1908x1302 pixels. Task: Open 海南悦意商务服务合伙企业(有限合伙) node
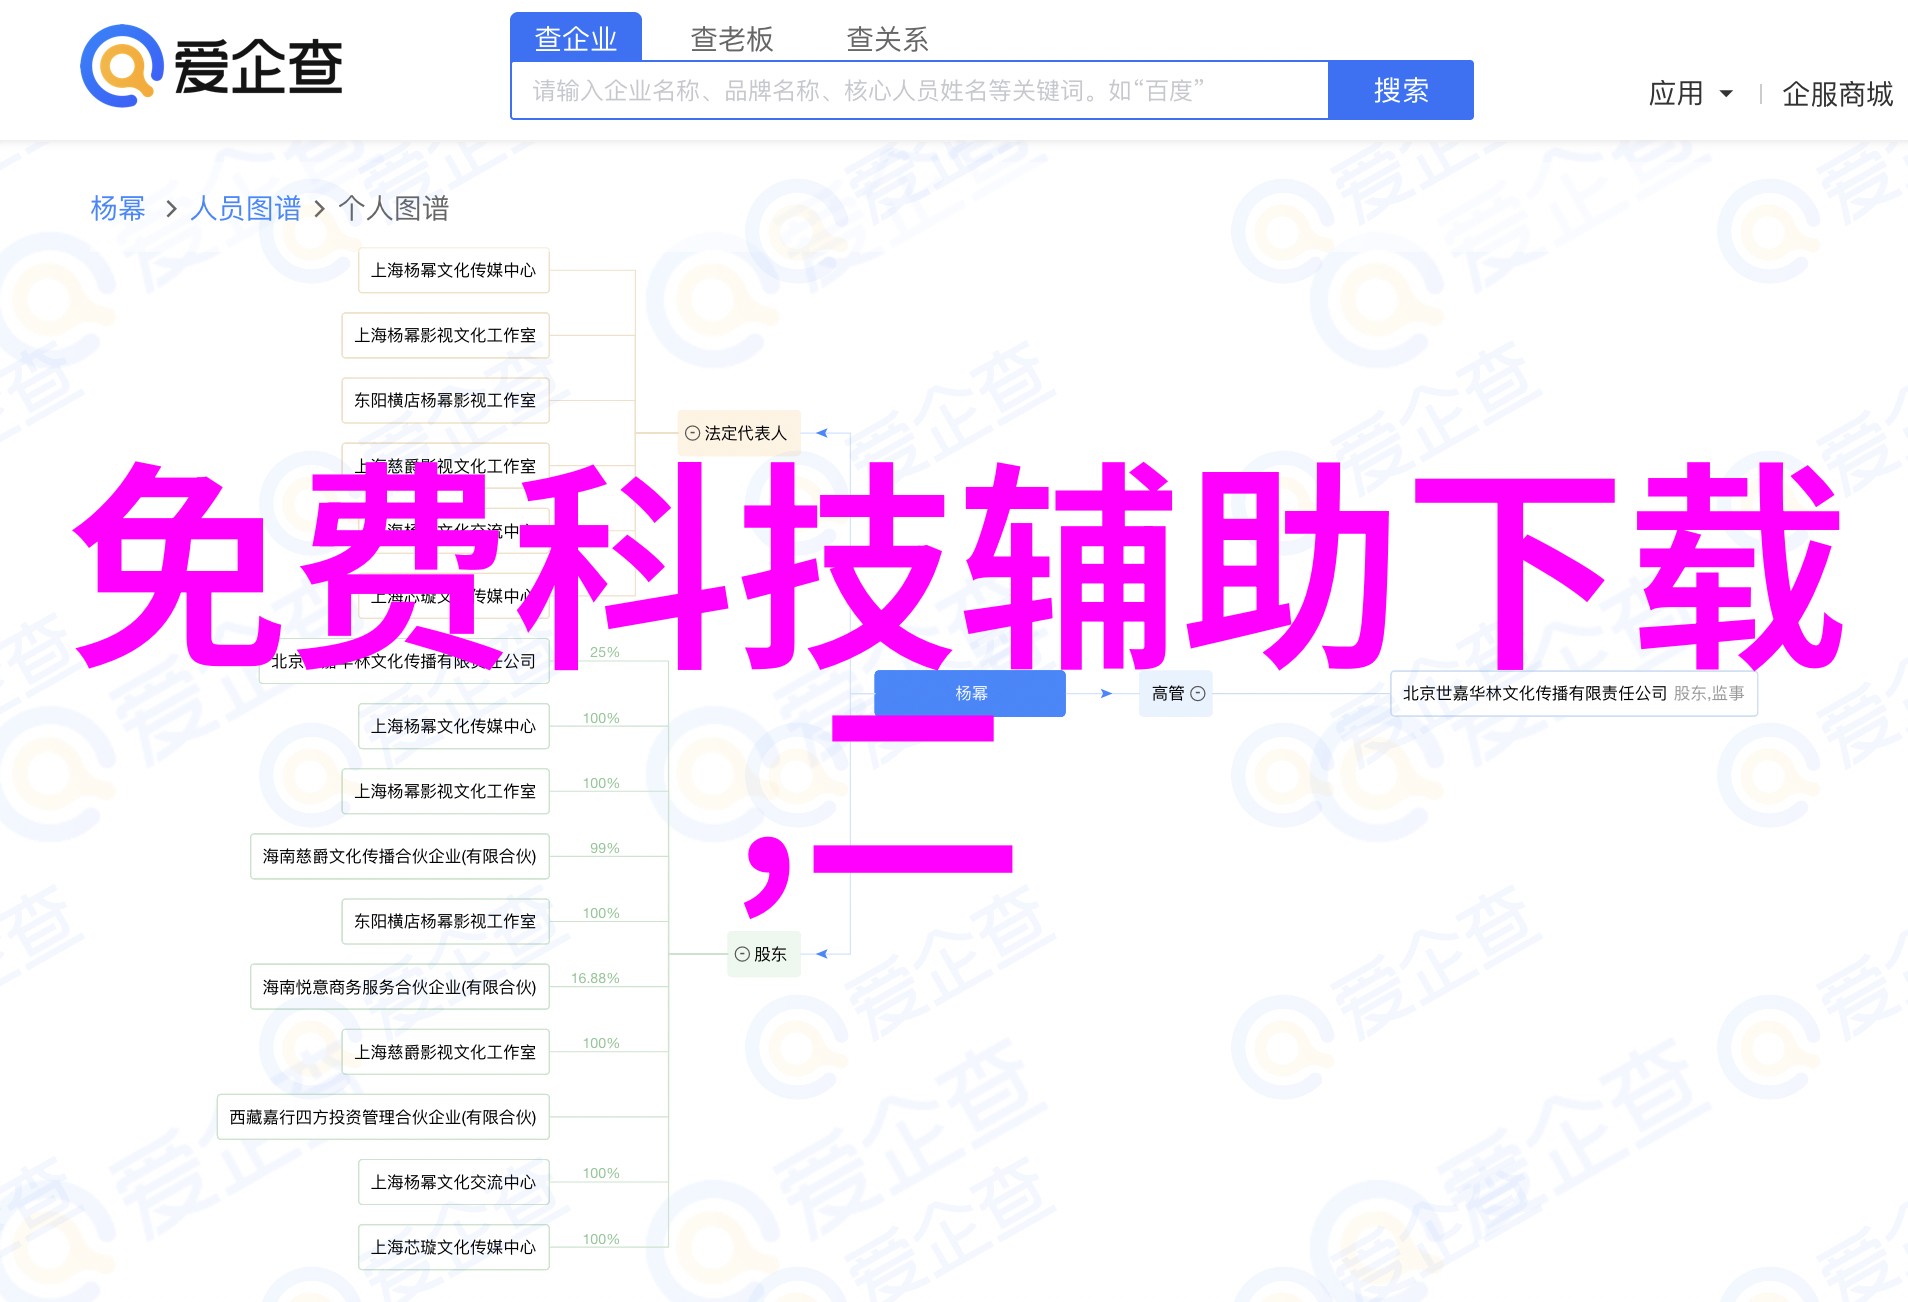point(400,987)
